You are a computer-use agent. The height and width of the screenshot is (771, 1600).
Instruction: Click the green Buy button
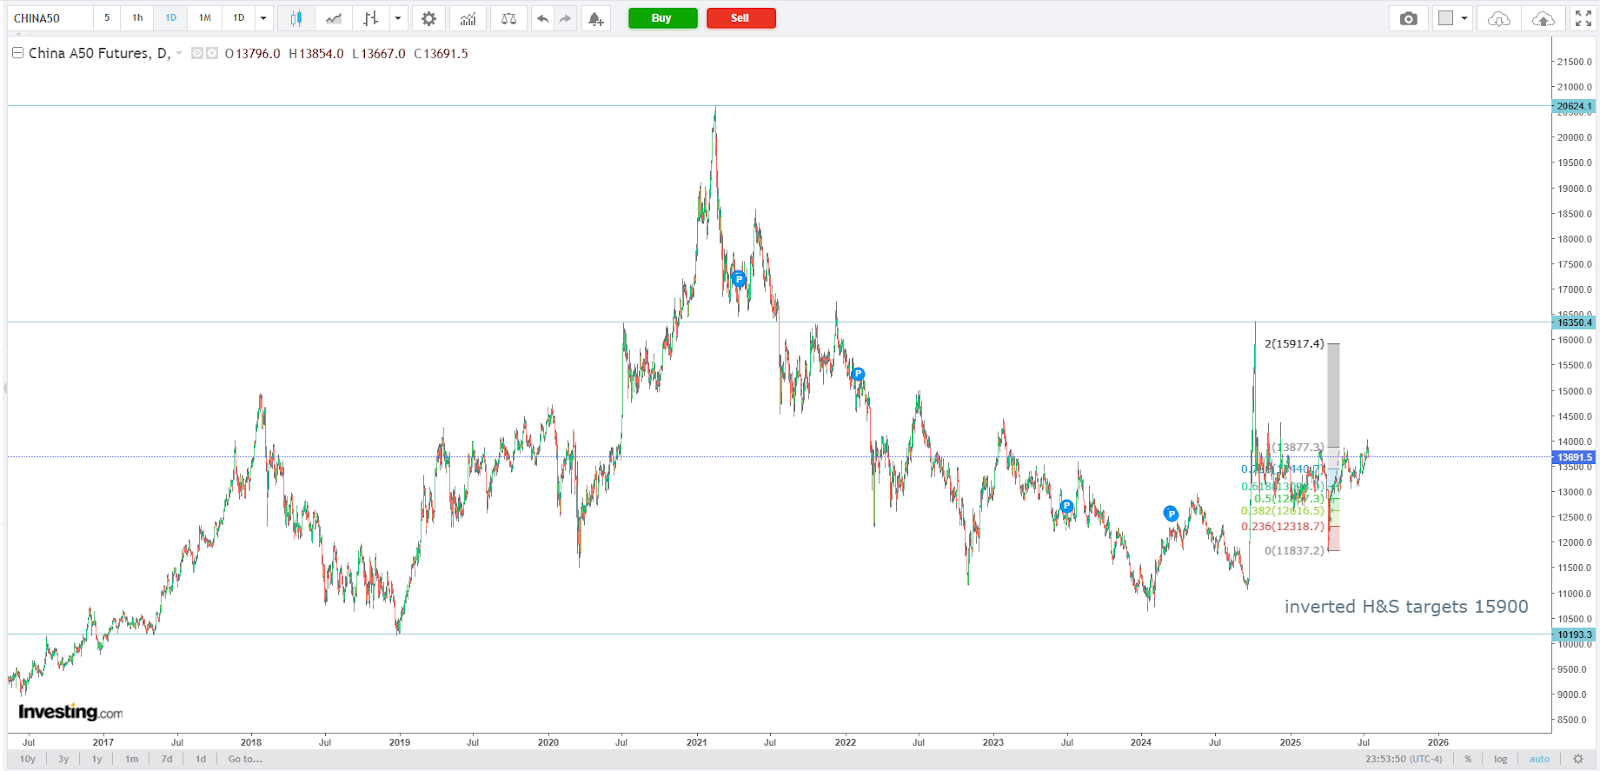click(x=662, y=18)
